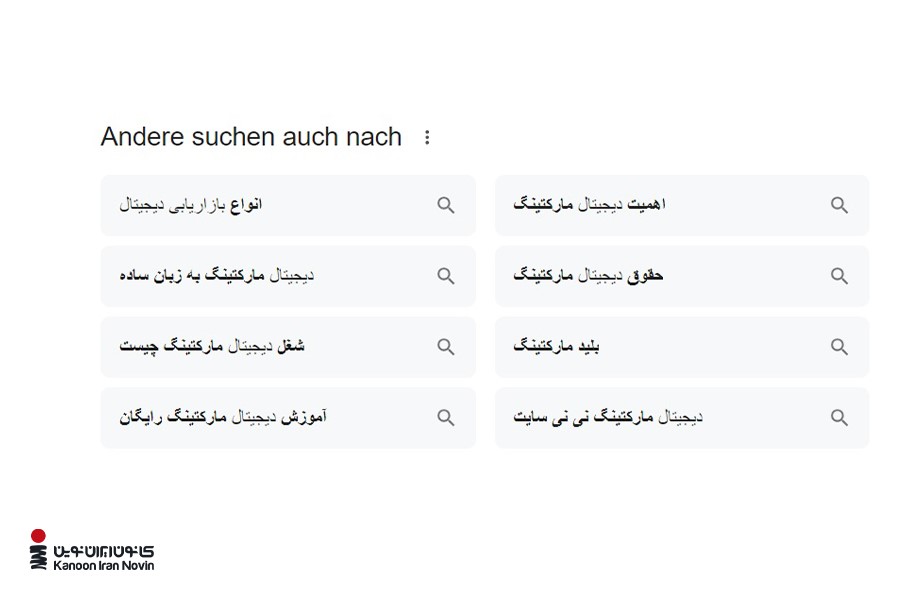Screen dimensions: 900x600
Task: Choose the حقوق دیجیتال مارکتینگ related search
Action: coord(588,276)
